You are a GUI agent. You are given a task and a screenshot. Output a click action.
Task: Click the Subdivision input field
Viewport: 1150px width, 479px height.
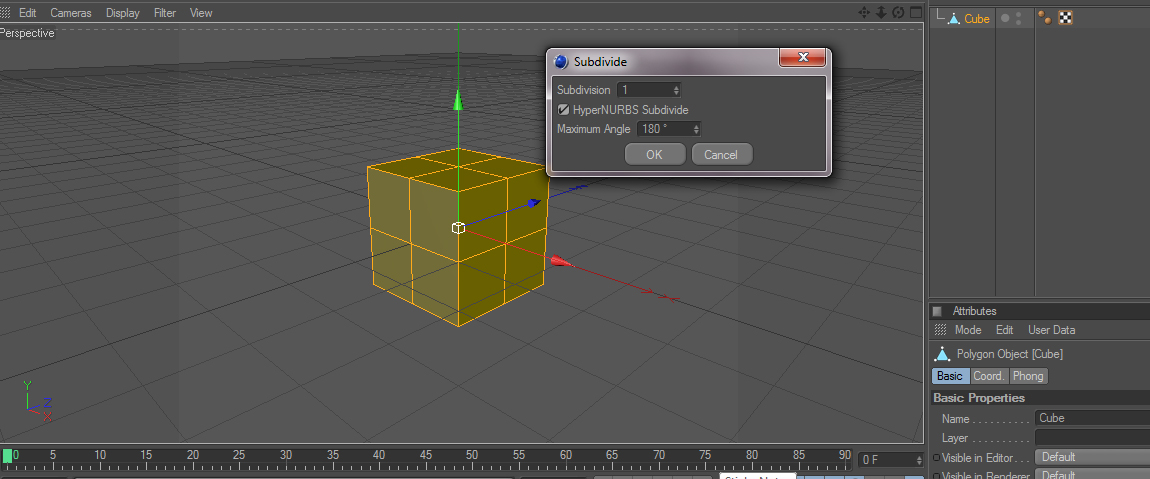point(648,90)
